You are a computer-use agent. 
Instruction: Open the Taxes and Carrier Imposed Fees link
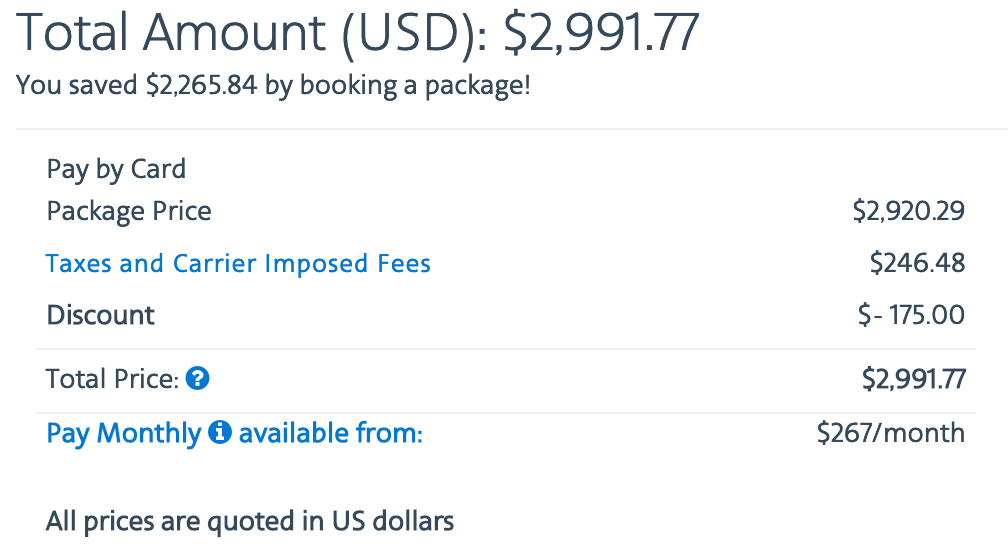(x=238, y=264)
